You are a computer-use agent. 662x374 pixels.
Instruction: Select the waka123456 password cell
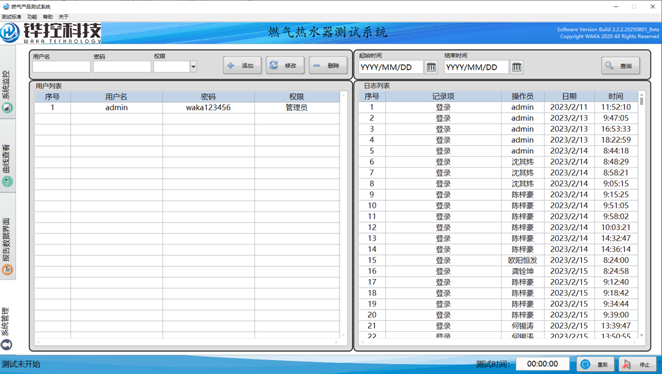[x=208, y=108]
